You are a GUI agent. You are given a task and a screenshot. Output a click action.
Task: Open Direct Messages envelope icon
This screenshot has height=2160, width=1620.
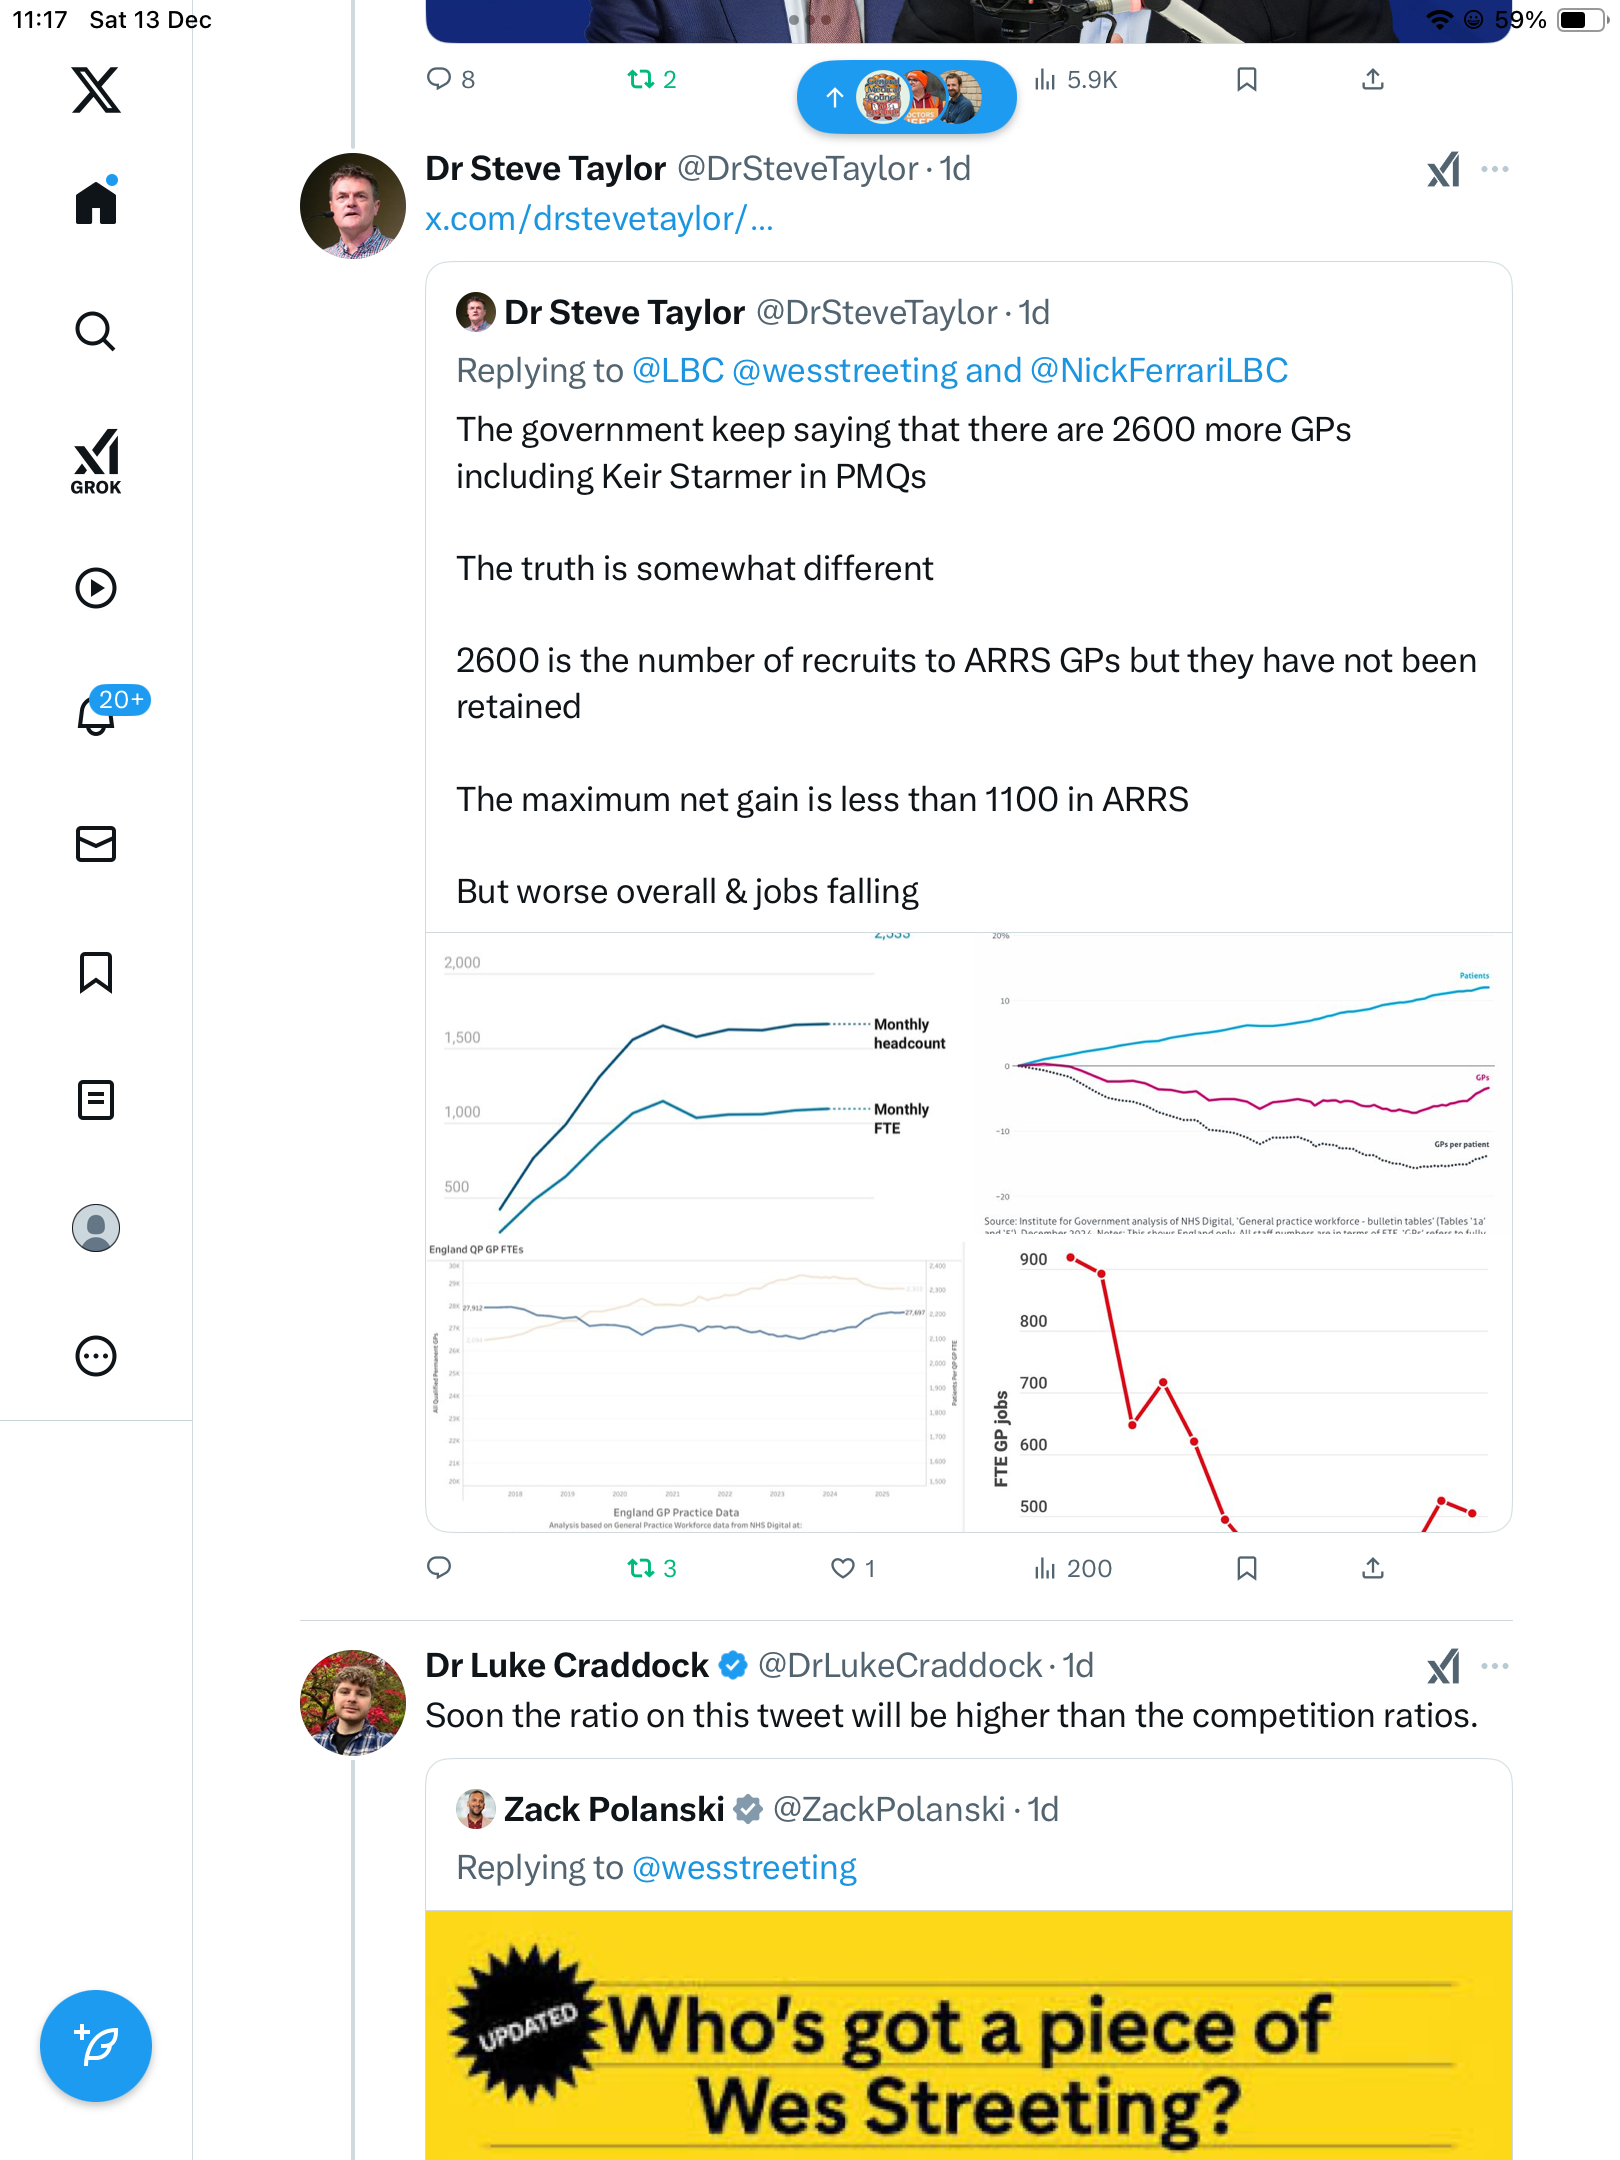96,844
